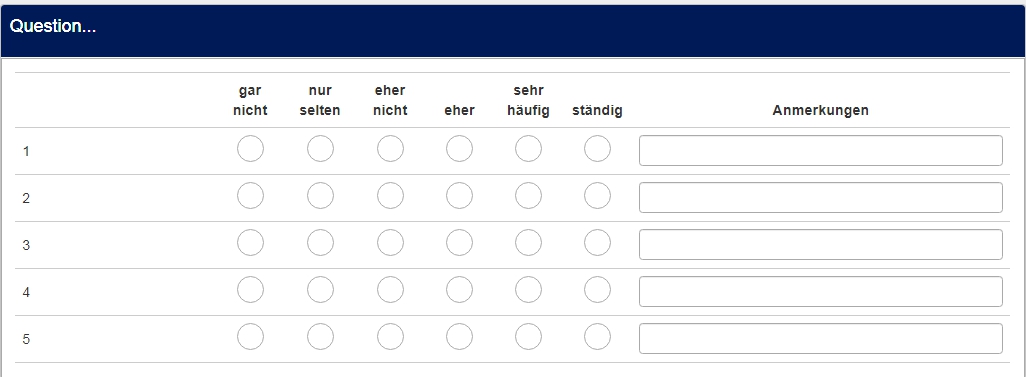Screen dimensions: 1026x377
Task: Select 'eher nicht' for row 2
Action: point(390,196)
